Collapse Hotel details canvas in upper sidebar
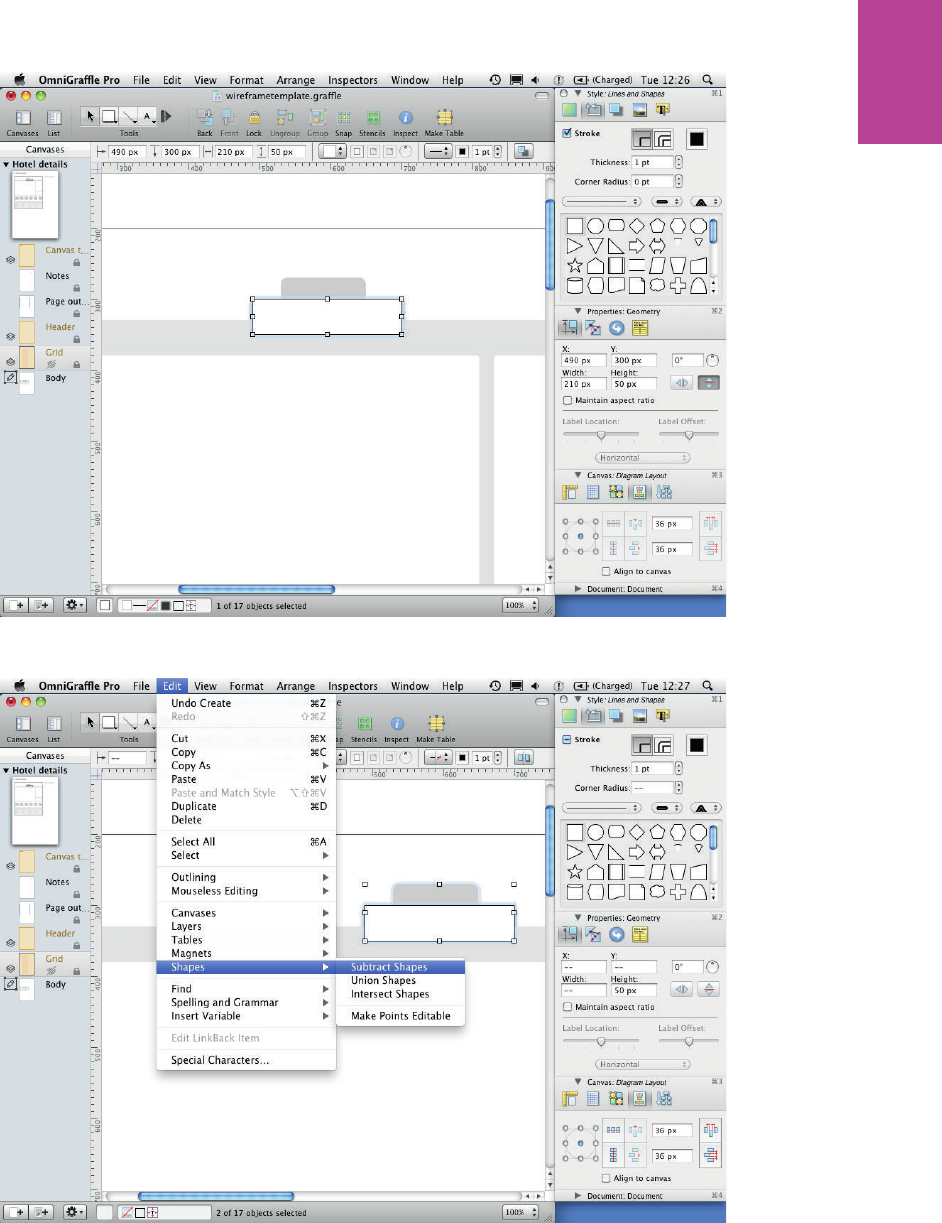Image resolution: width=942 pixels, height=1223 pixels. (x=5, y=164)
